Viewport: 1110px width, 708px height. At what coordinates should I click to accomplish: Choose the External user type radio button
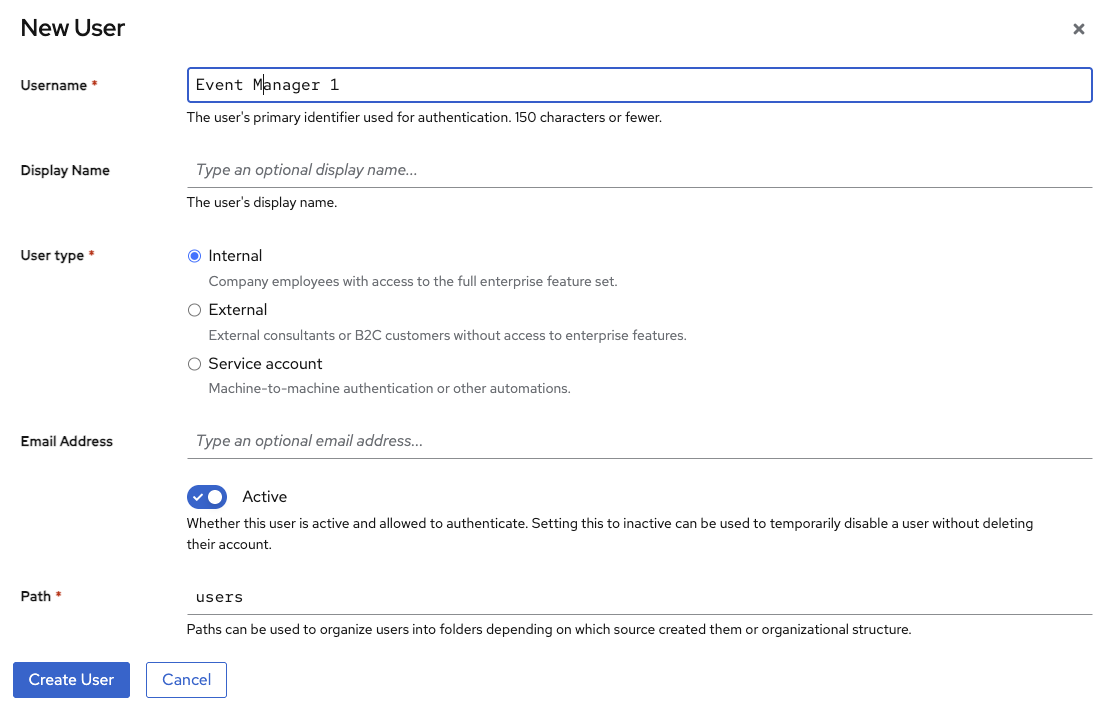click(x=195, y=310)
